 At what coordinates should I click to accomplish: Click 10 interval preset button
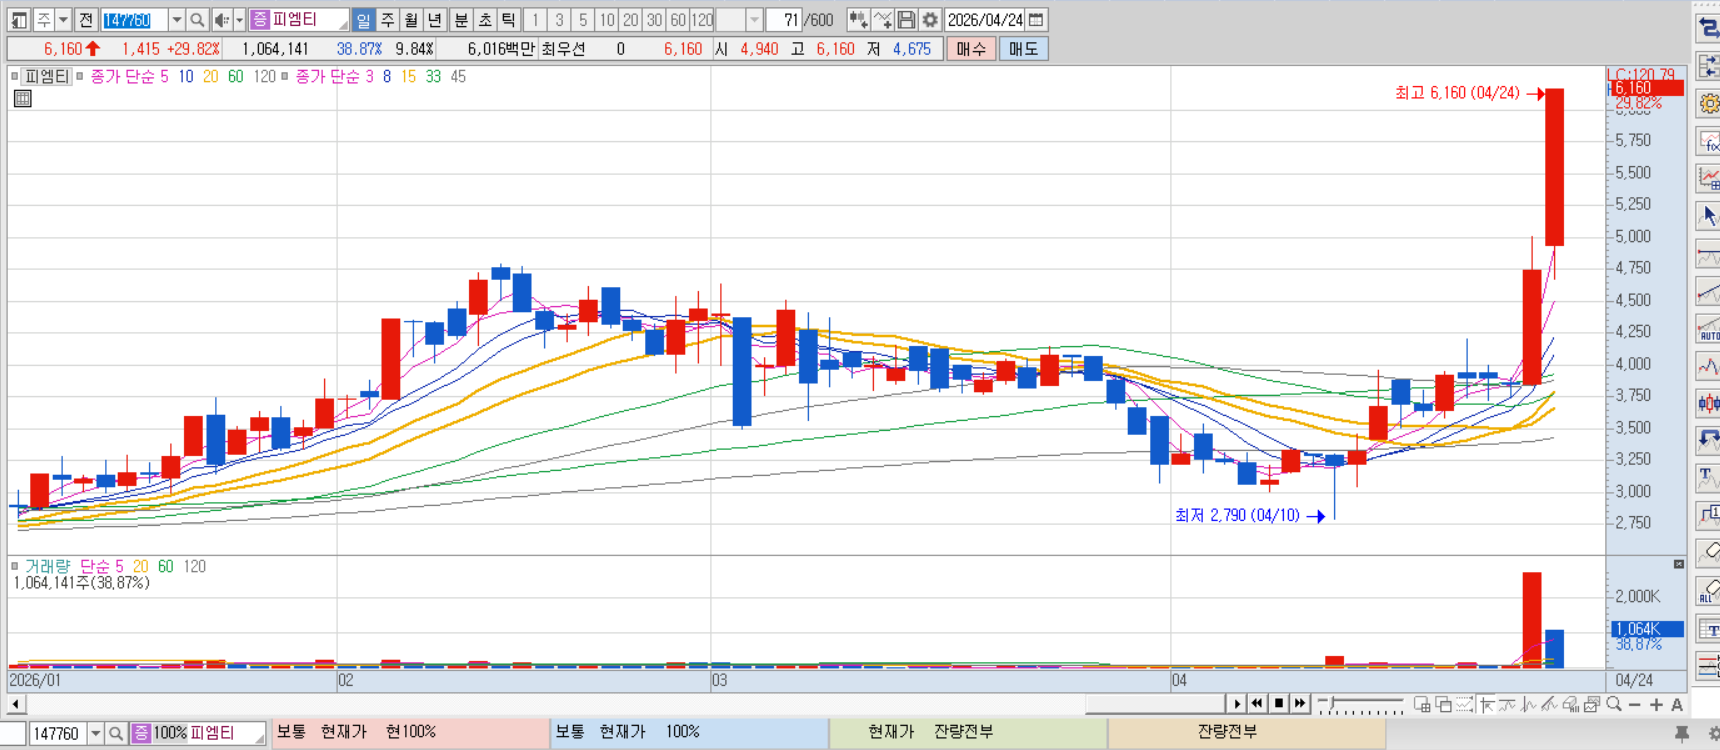[x=606, y=20]
